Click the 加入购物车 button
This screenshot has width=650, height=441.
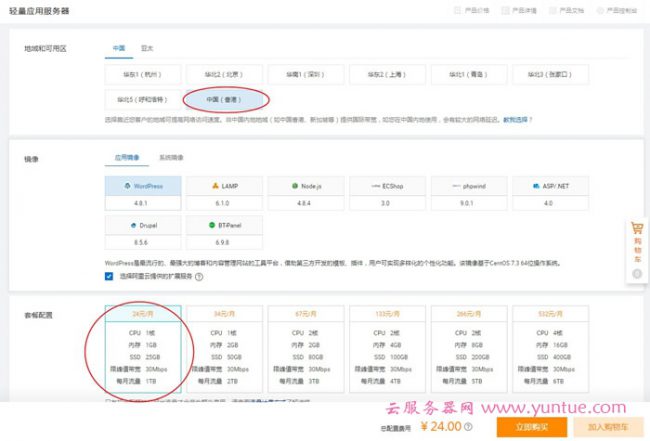[607, 426]
